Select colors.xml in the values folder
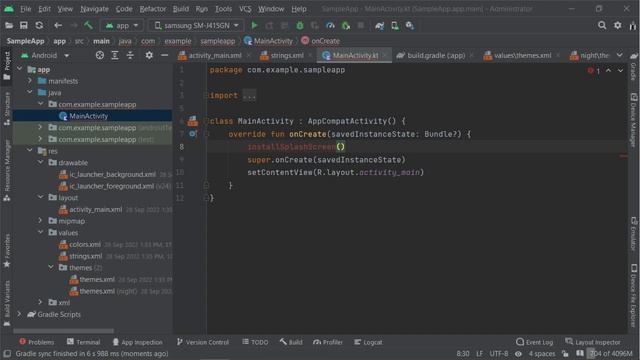This screenshot has height=360, width=640. click(85, 244)
